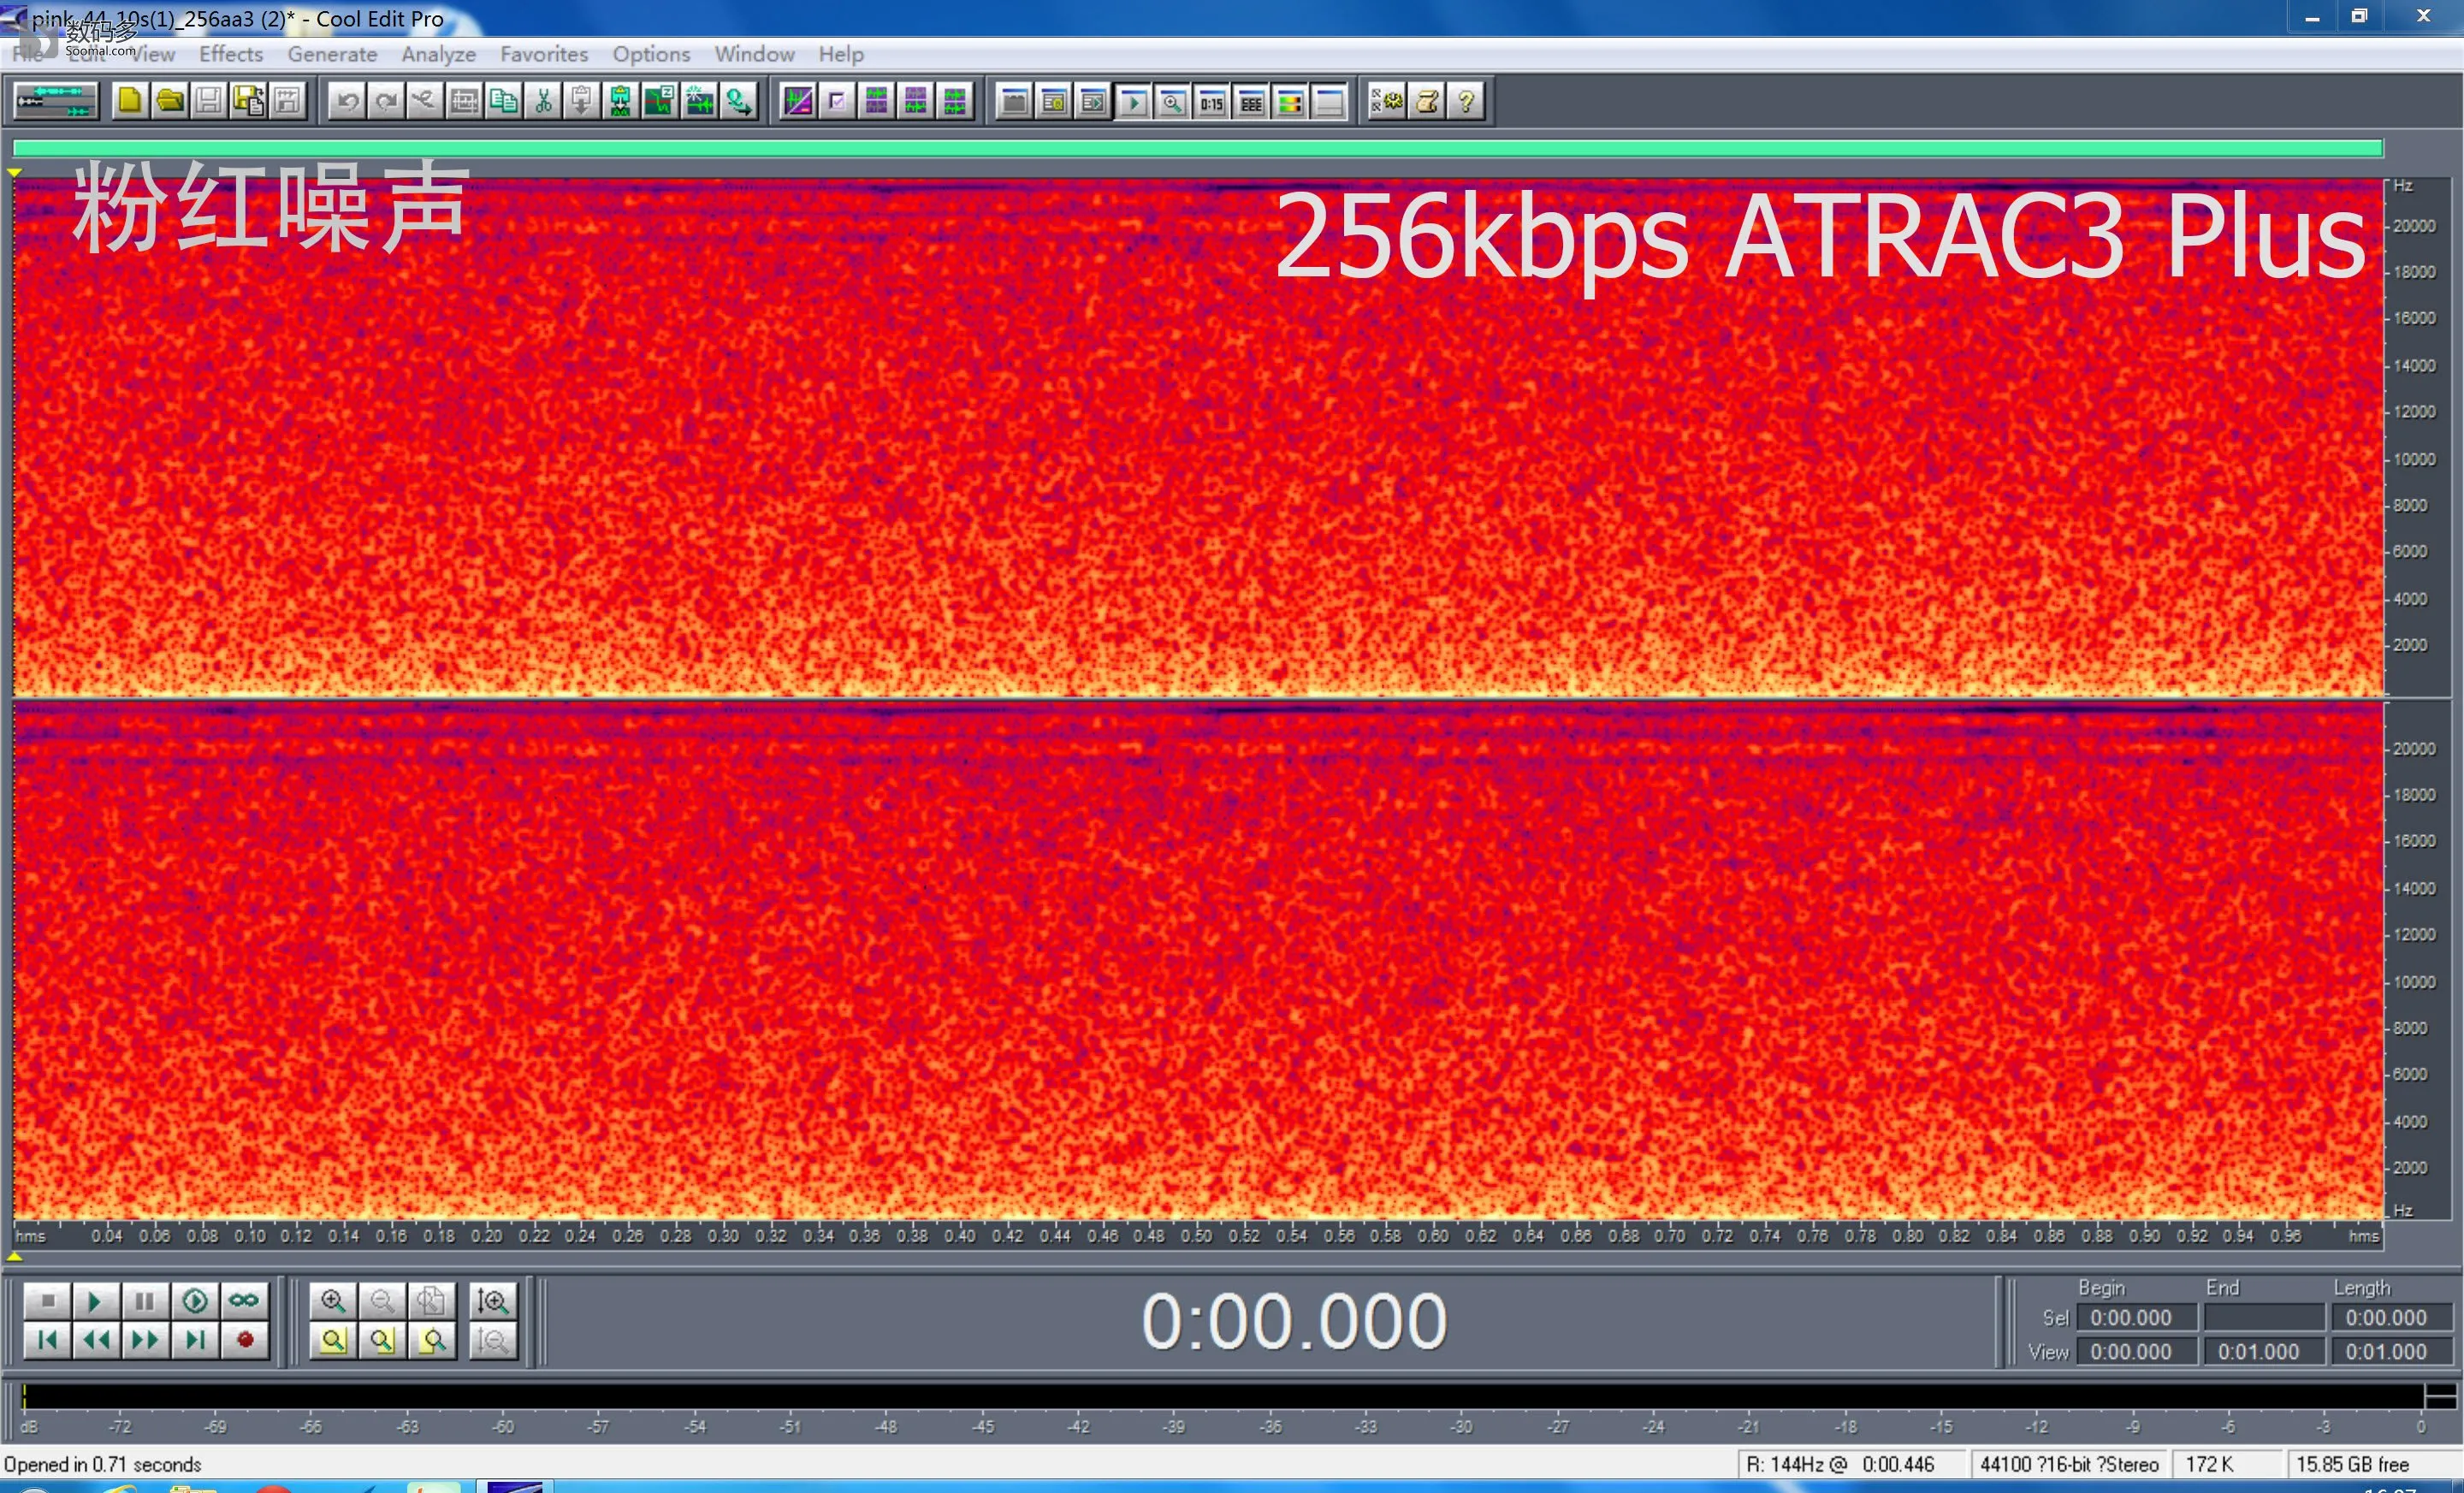The height and width of the screenshot is (1493, 2464).
Task: Zoom to left edge of selection
Action: coord(382,1339)
